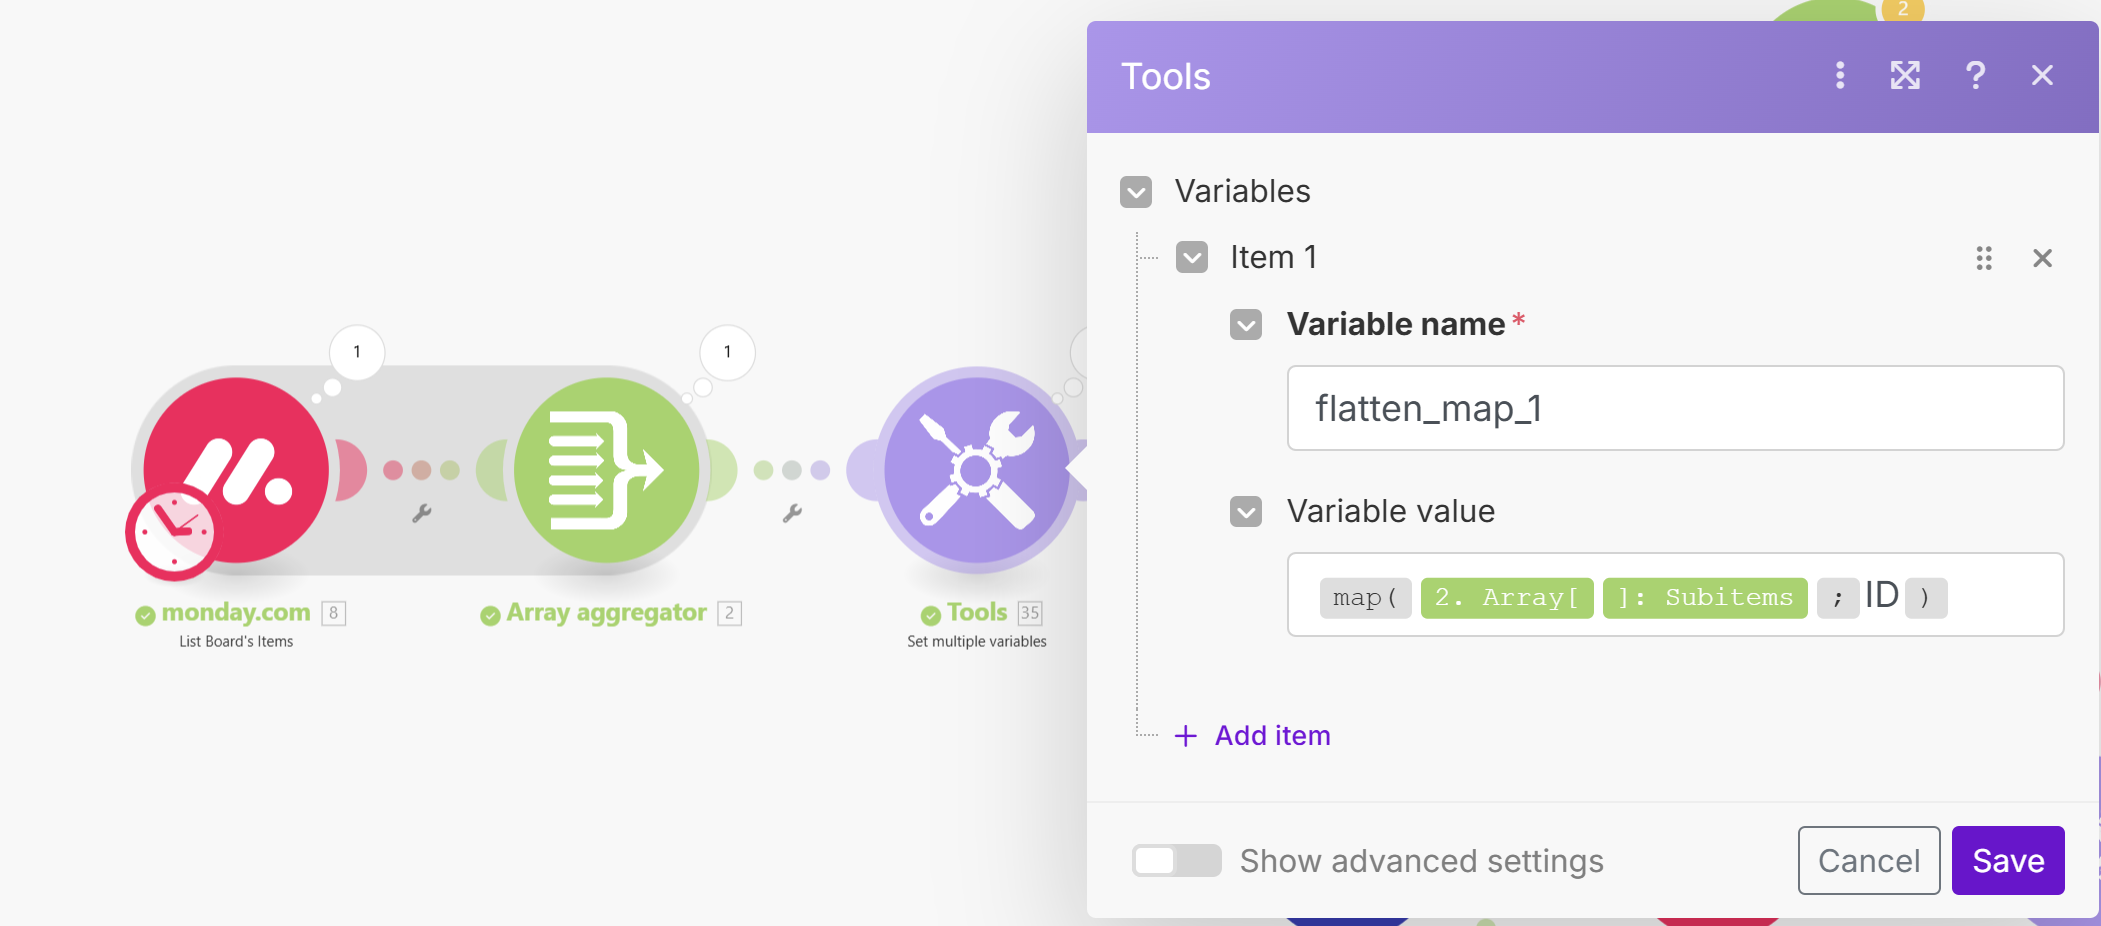The image size is (2101, 926).
Task: Open the Tools panel three-dot menu
Action: (1840, 76)
